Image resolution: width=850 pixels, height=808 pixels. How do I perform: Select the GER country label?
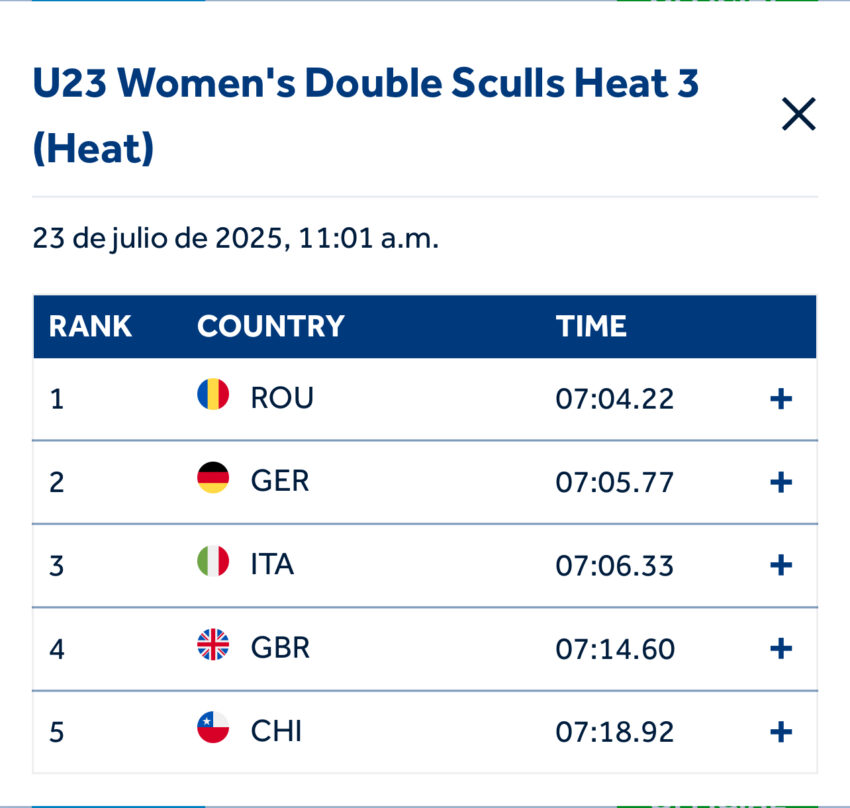280,481
